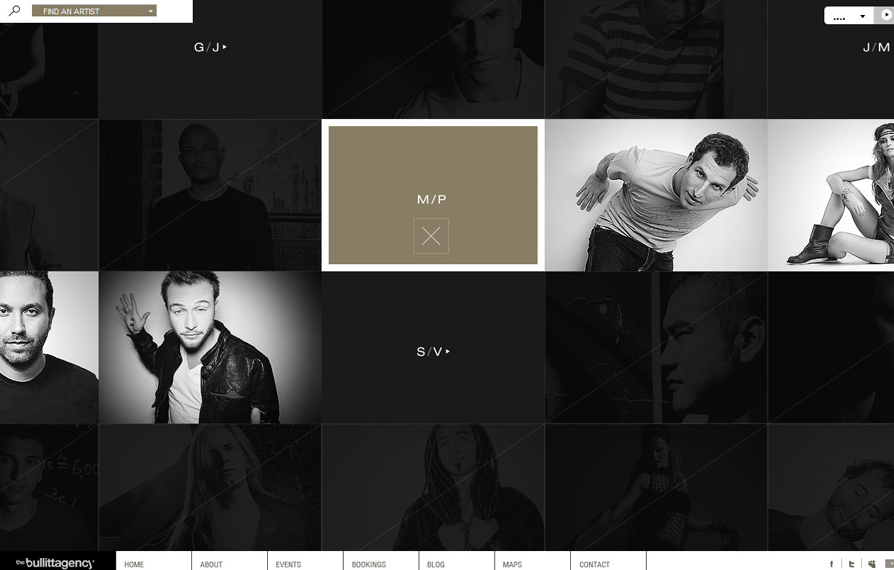Visit the Facebook icon in footer

click(831, 564)
